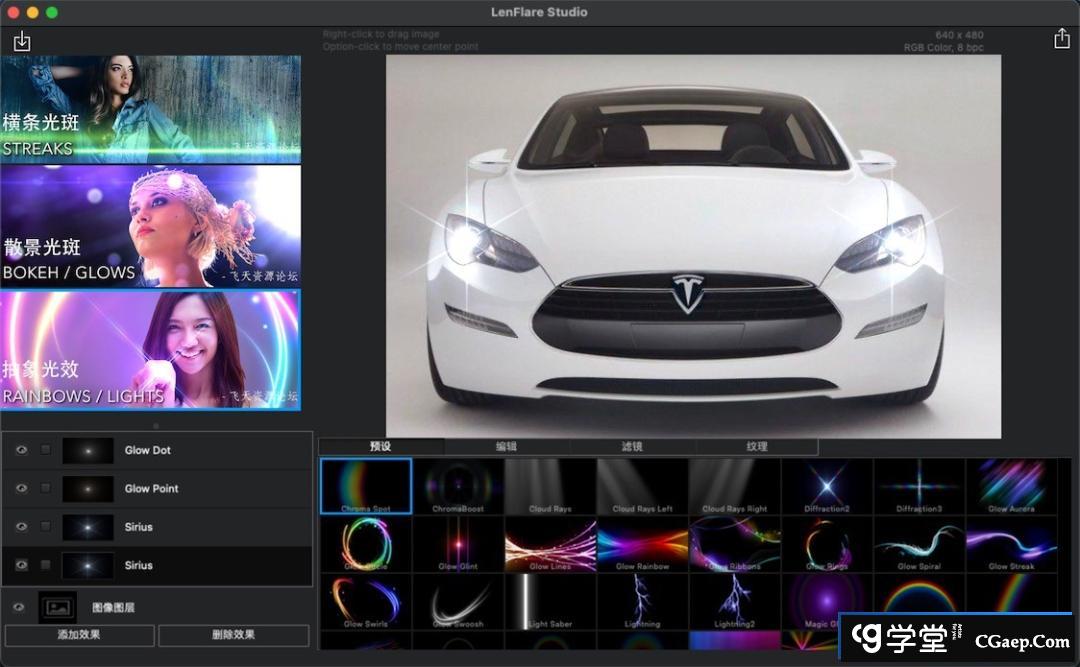This screenshot has height=667, width=1080.
Task: Pick the Light Saber preset
Action: (x=550, y=601)
